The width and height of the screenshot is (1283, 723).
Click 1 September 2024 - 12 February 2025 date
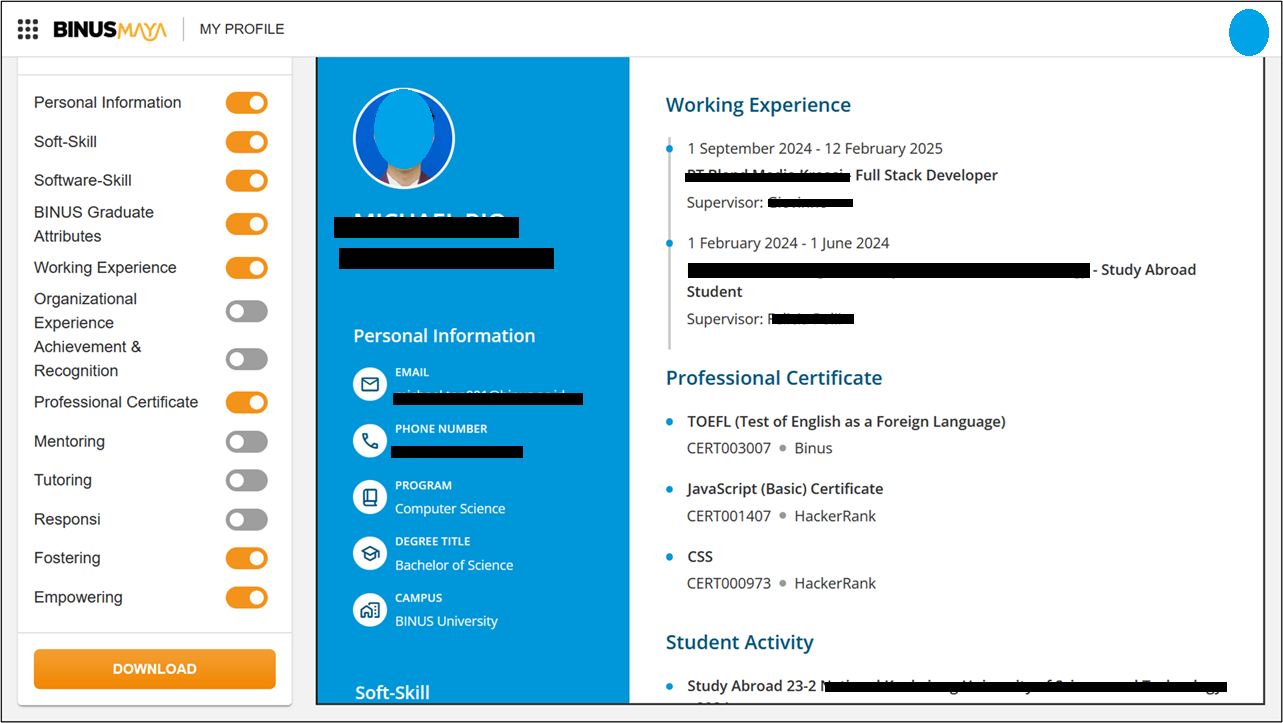[x=815, y=148]
